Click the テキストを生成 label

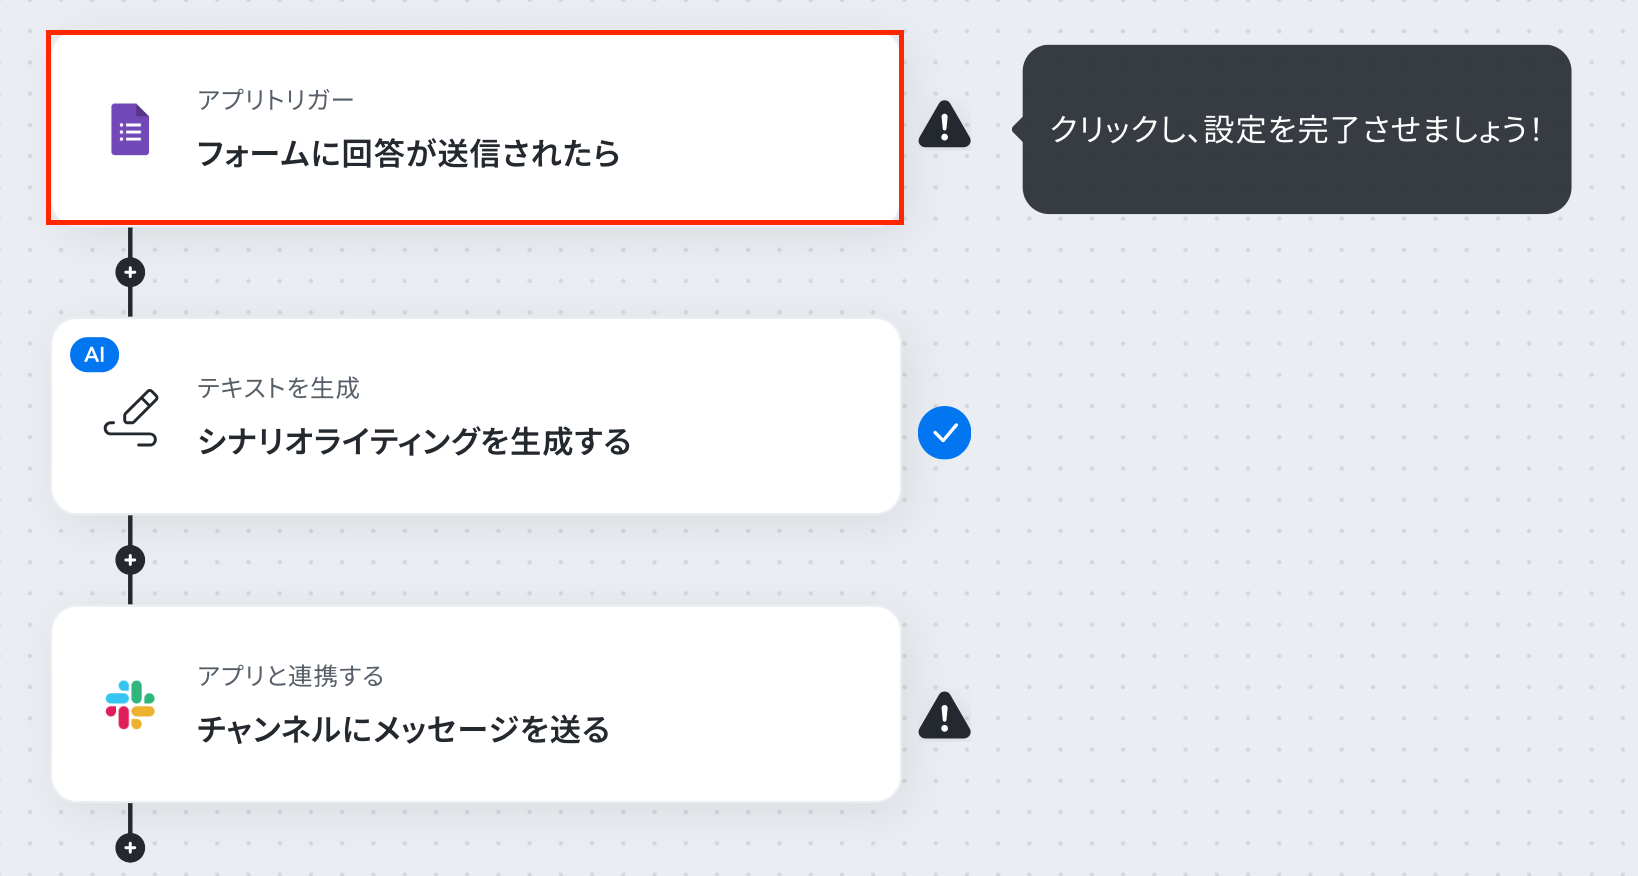(x=279, y=388)
